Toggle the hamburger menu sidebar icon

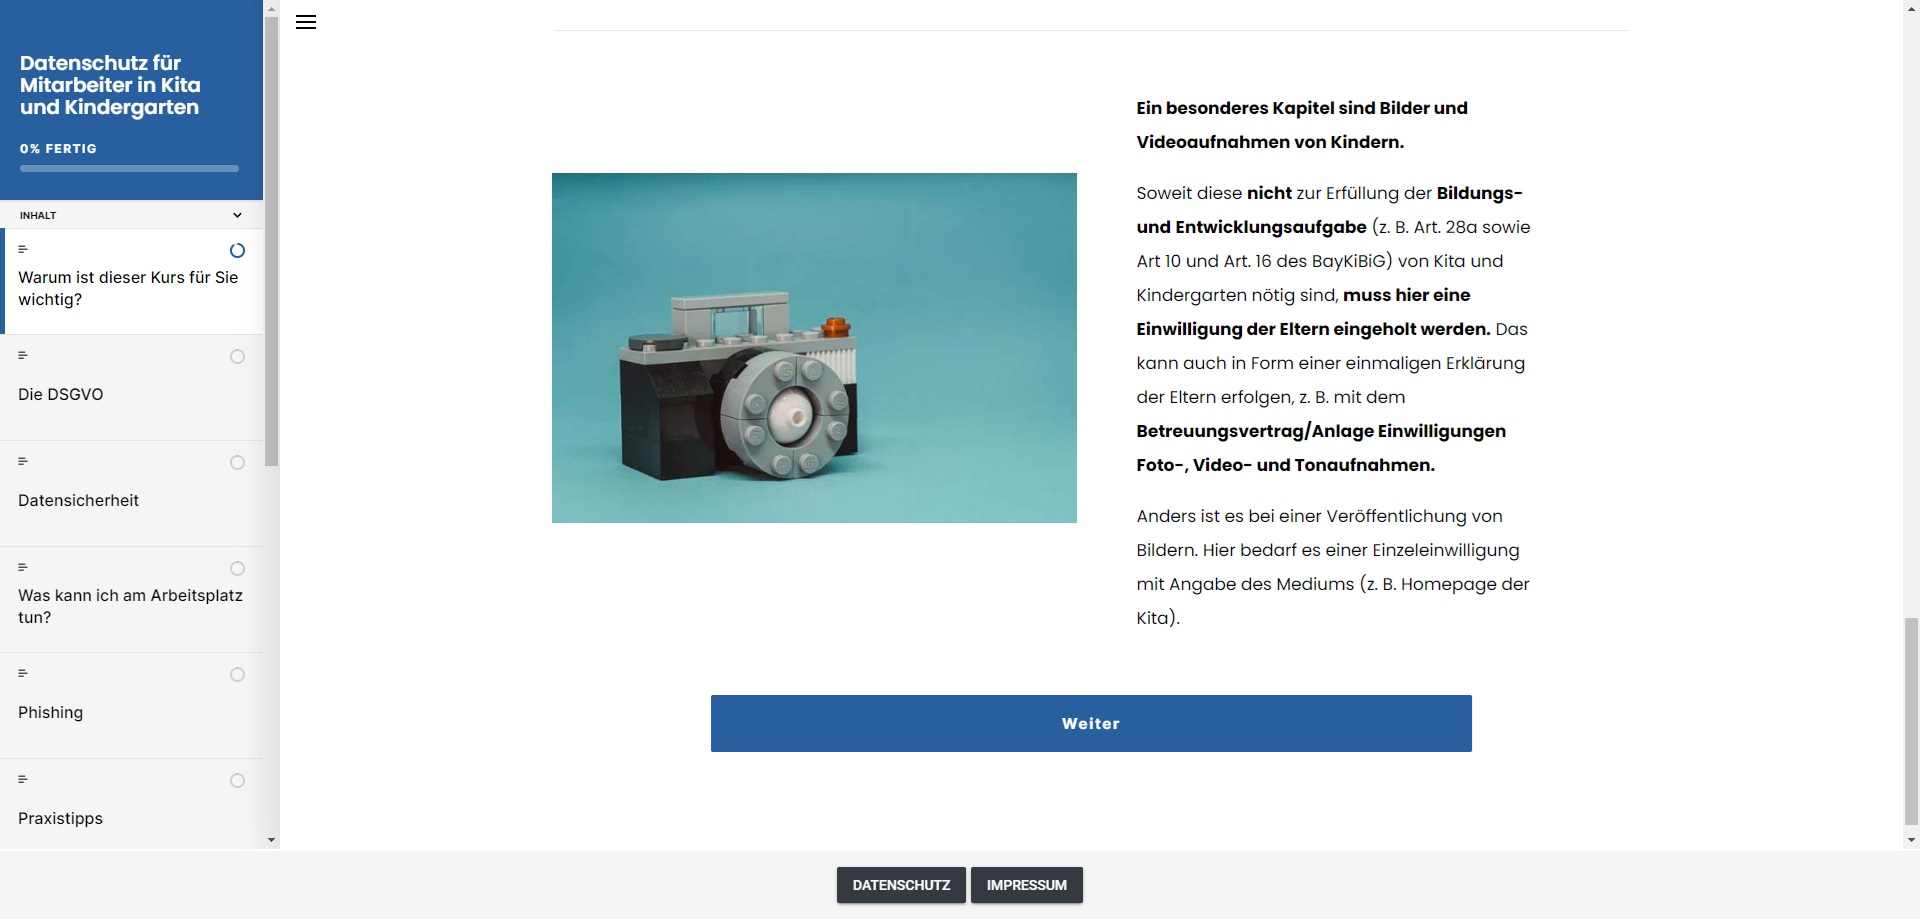click(306, 22)
